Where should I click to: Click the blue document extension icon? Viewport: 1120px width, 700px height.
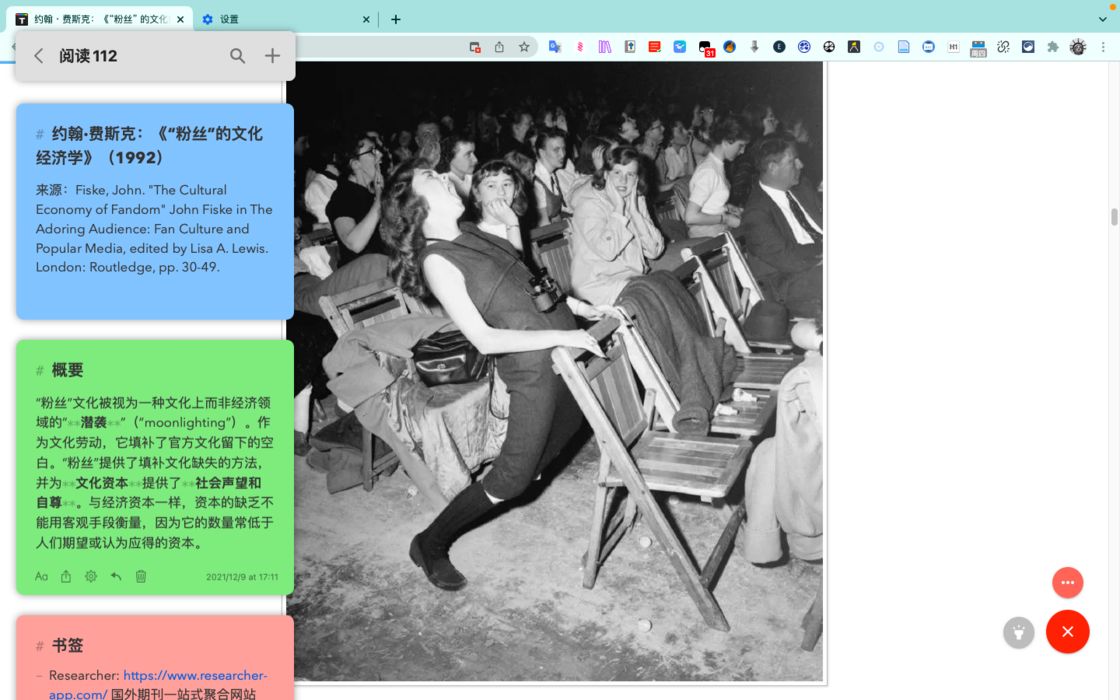904,47
